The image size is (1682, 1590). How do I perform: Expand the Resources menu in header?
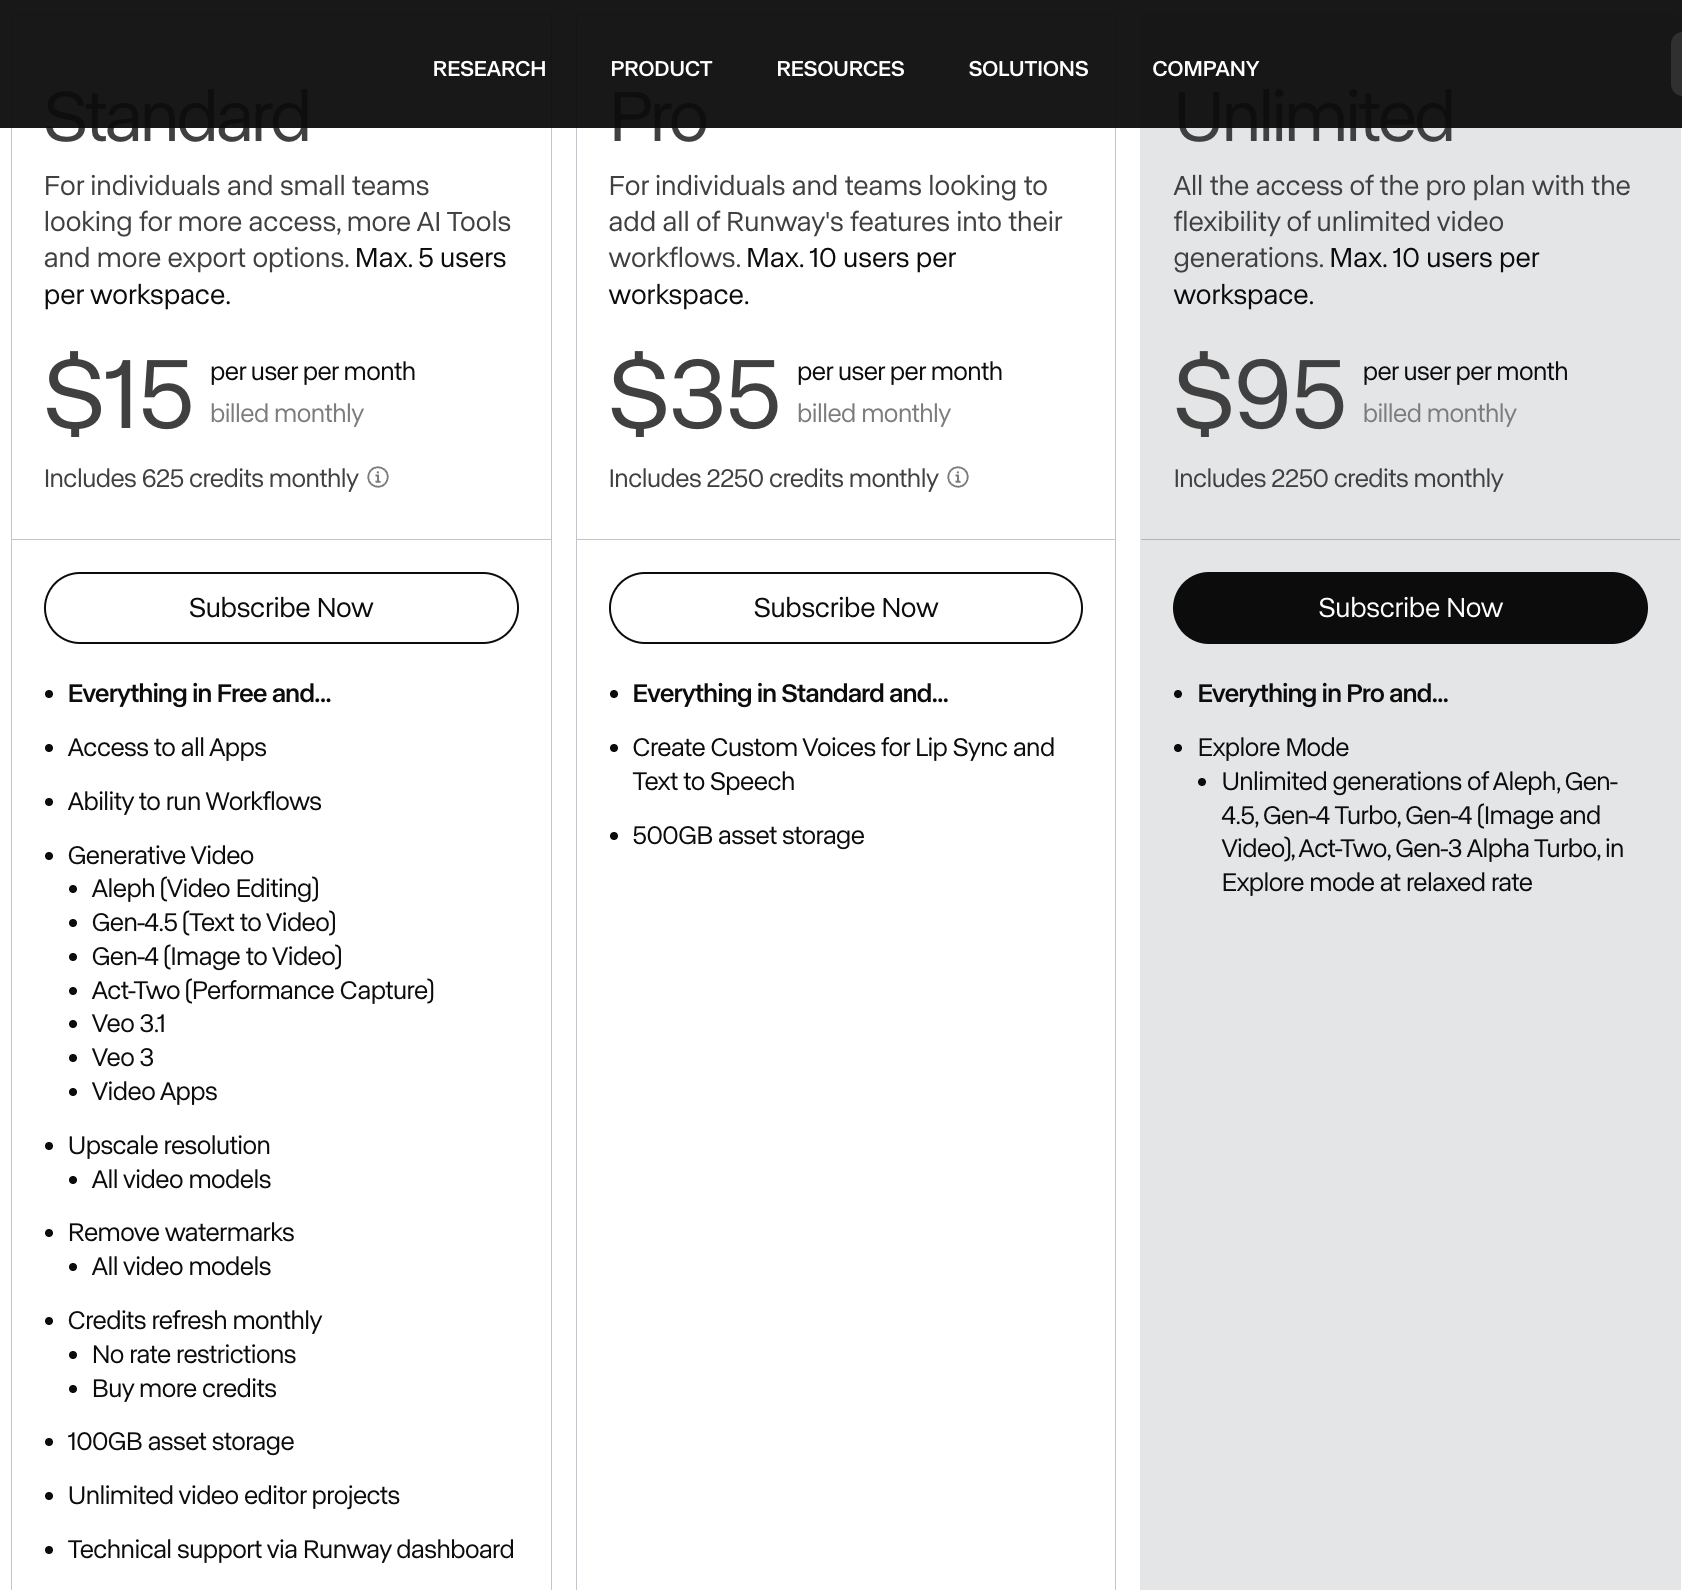click(x=840, y=69)
